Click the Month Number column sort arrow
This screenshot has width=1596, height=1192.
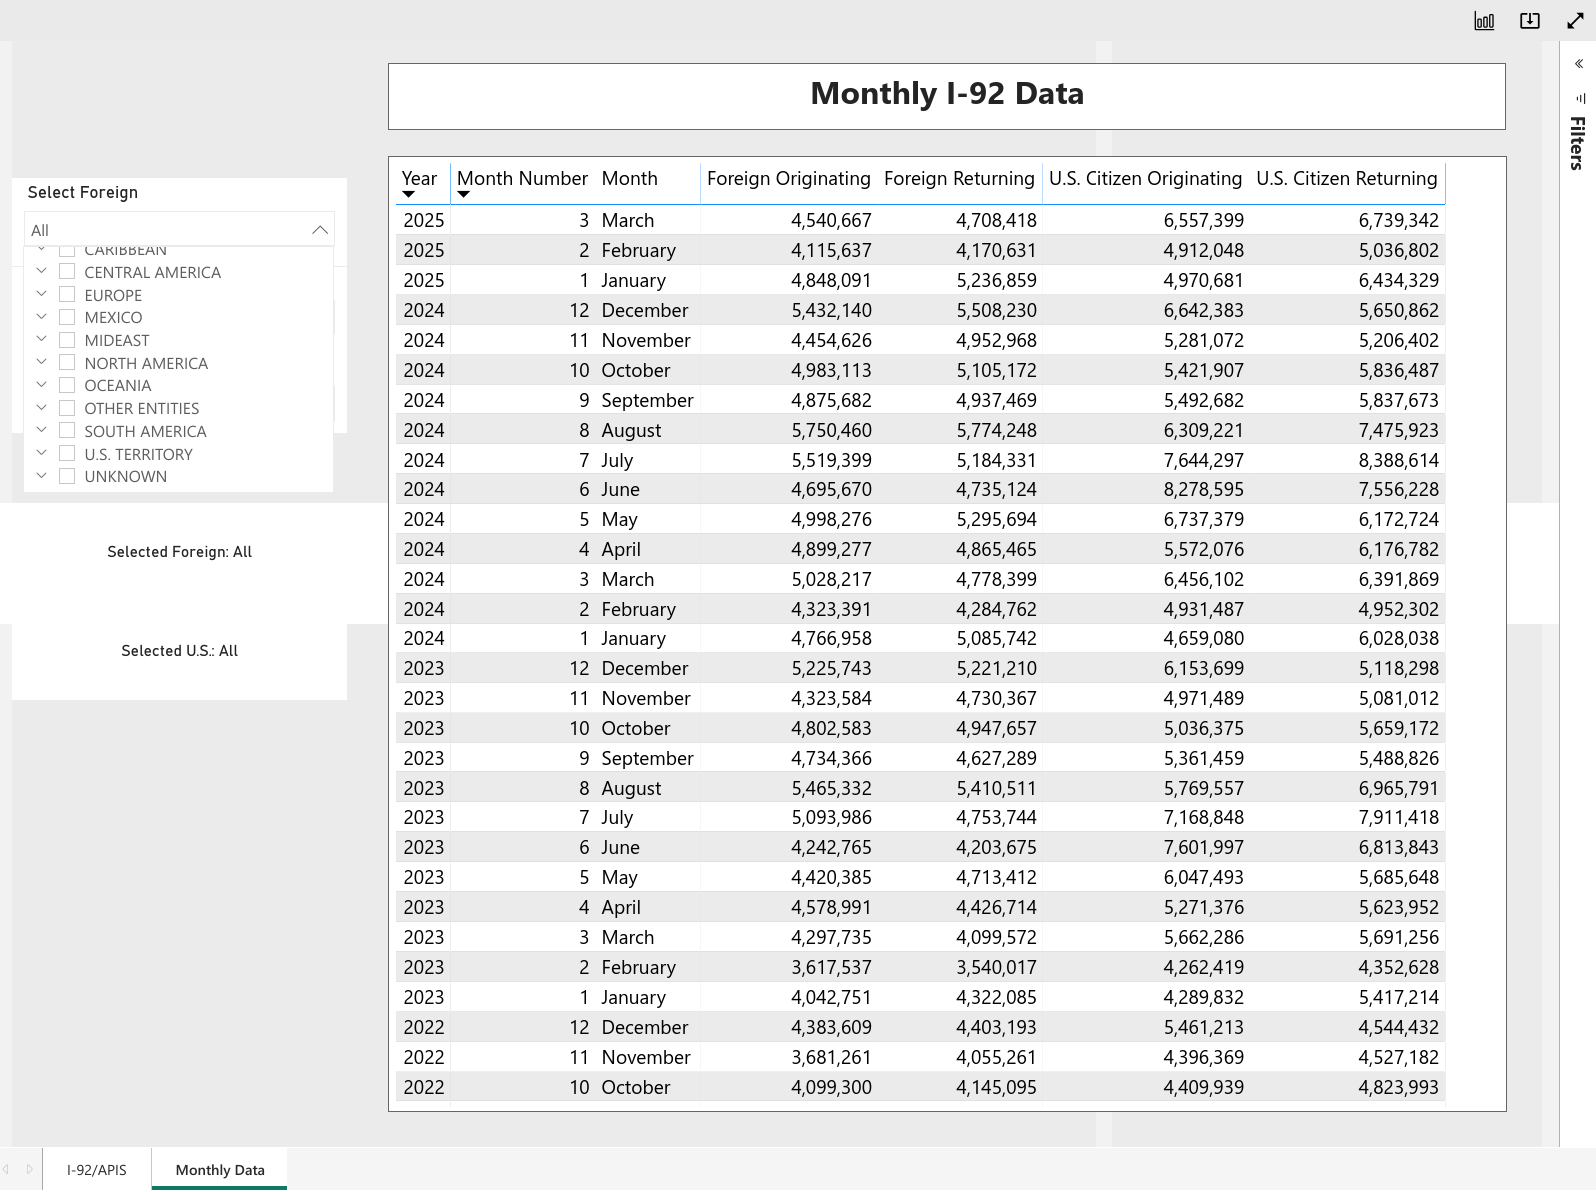[x=463, y=194]
